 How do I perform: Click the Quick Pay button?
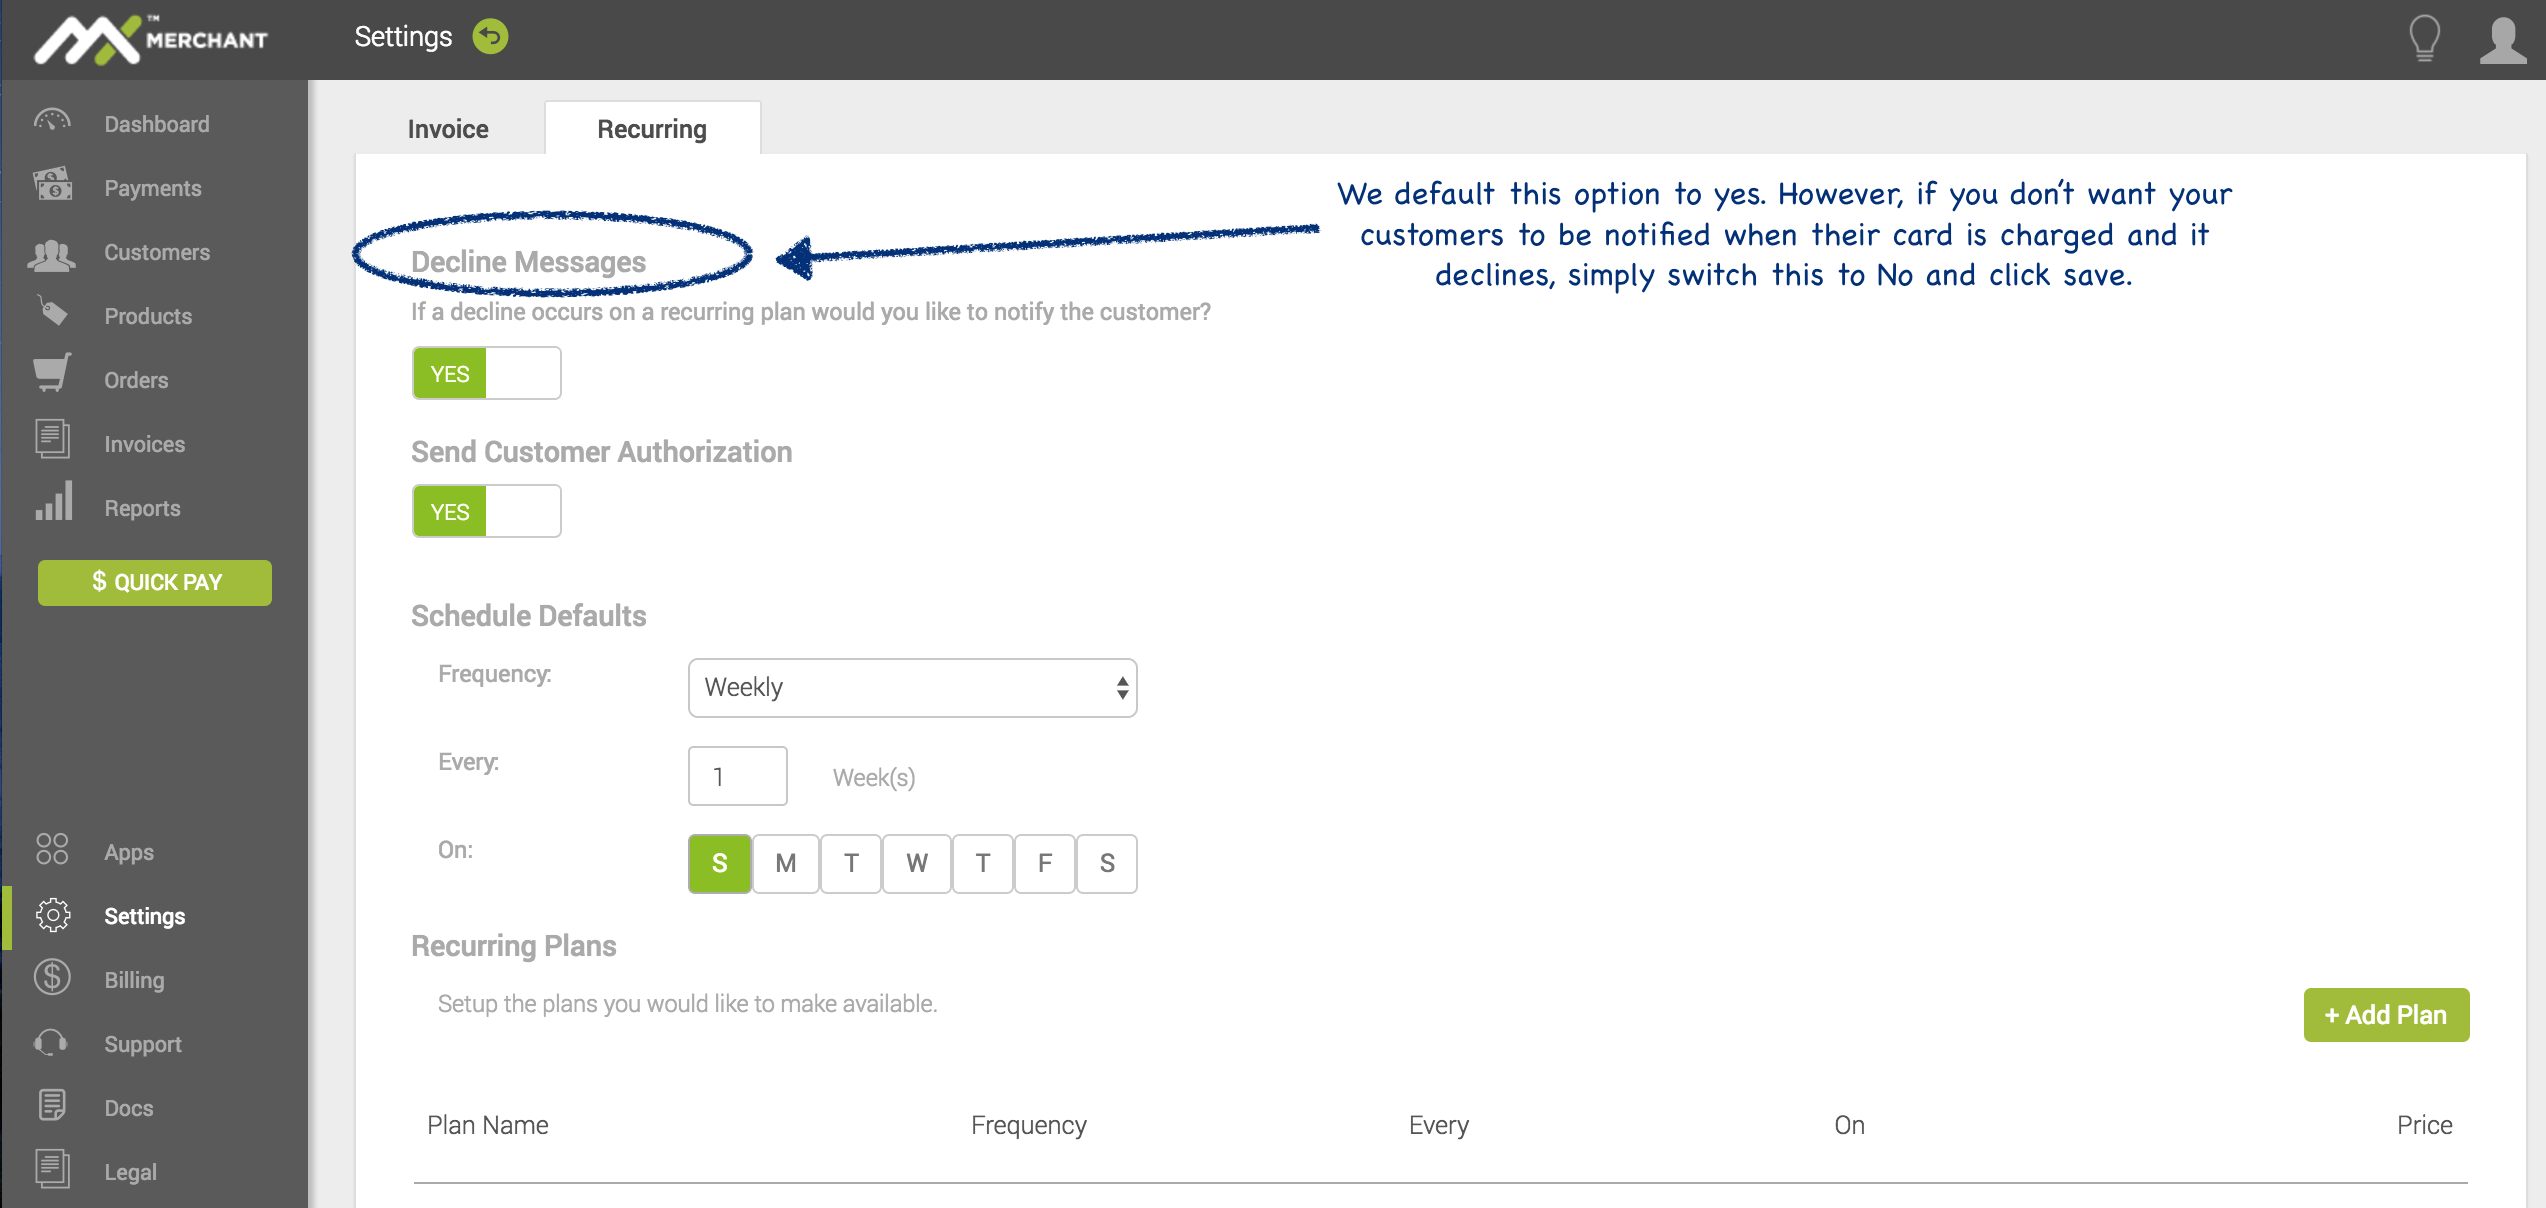(x=155, y=582)
